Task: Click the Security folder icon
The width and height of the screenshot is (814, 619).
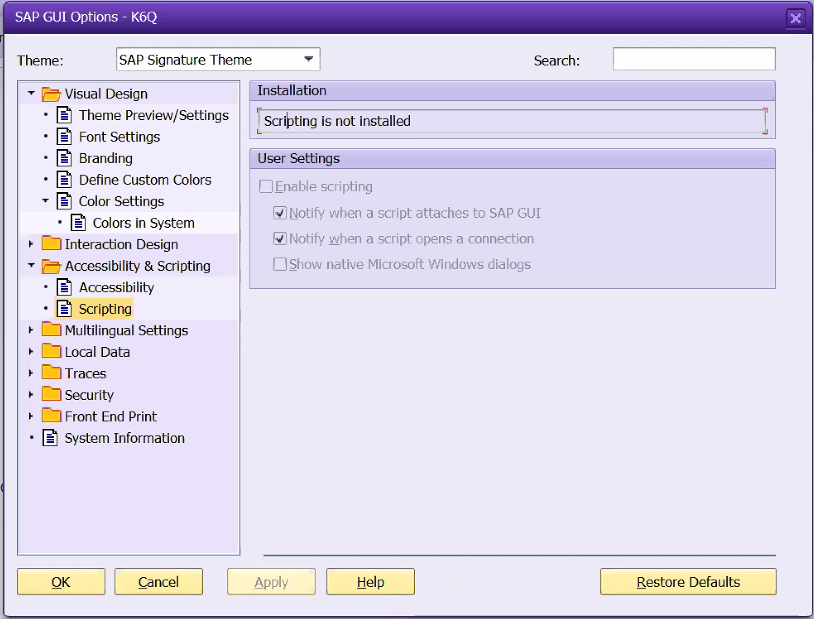Action: coord(51,395)
